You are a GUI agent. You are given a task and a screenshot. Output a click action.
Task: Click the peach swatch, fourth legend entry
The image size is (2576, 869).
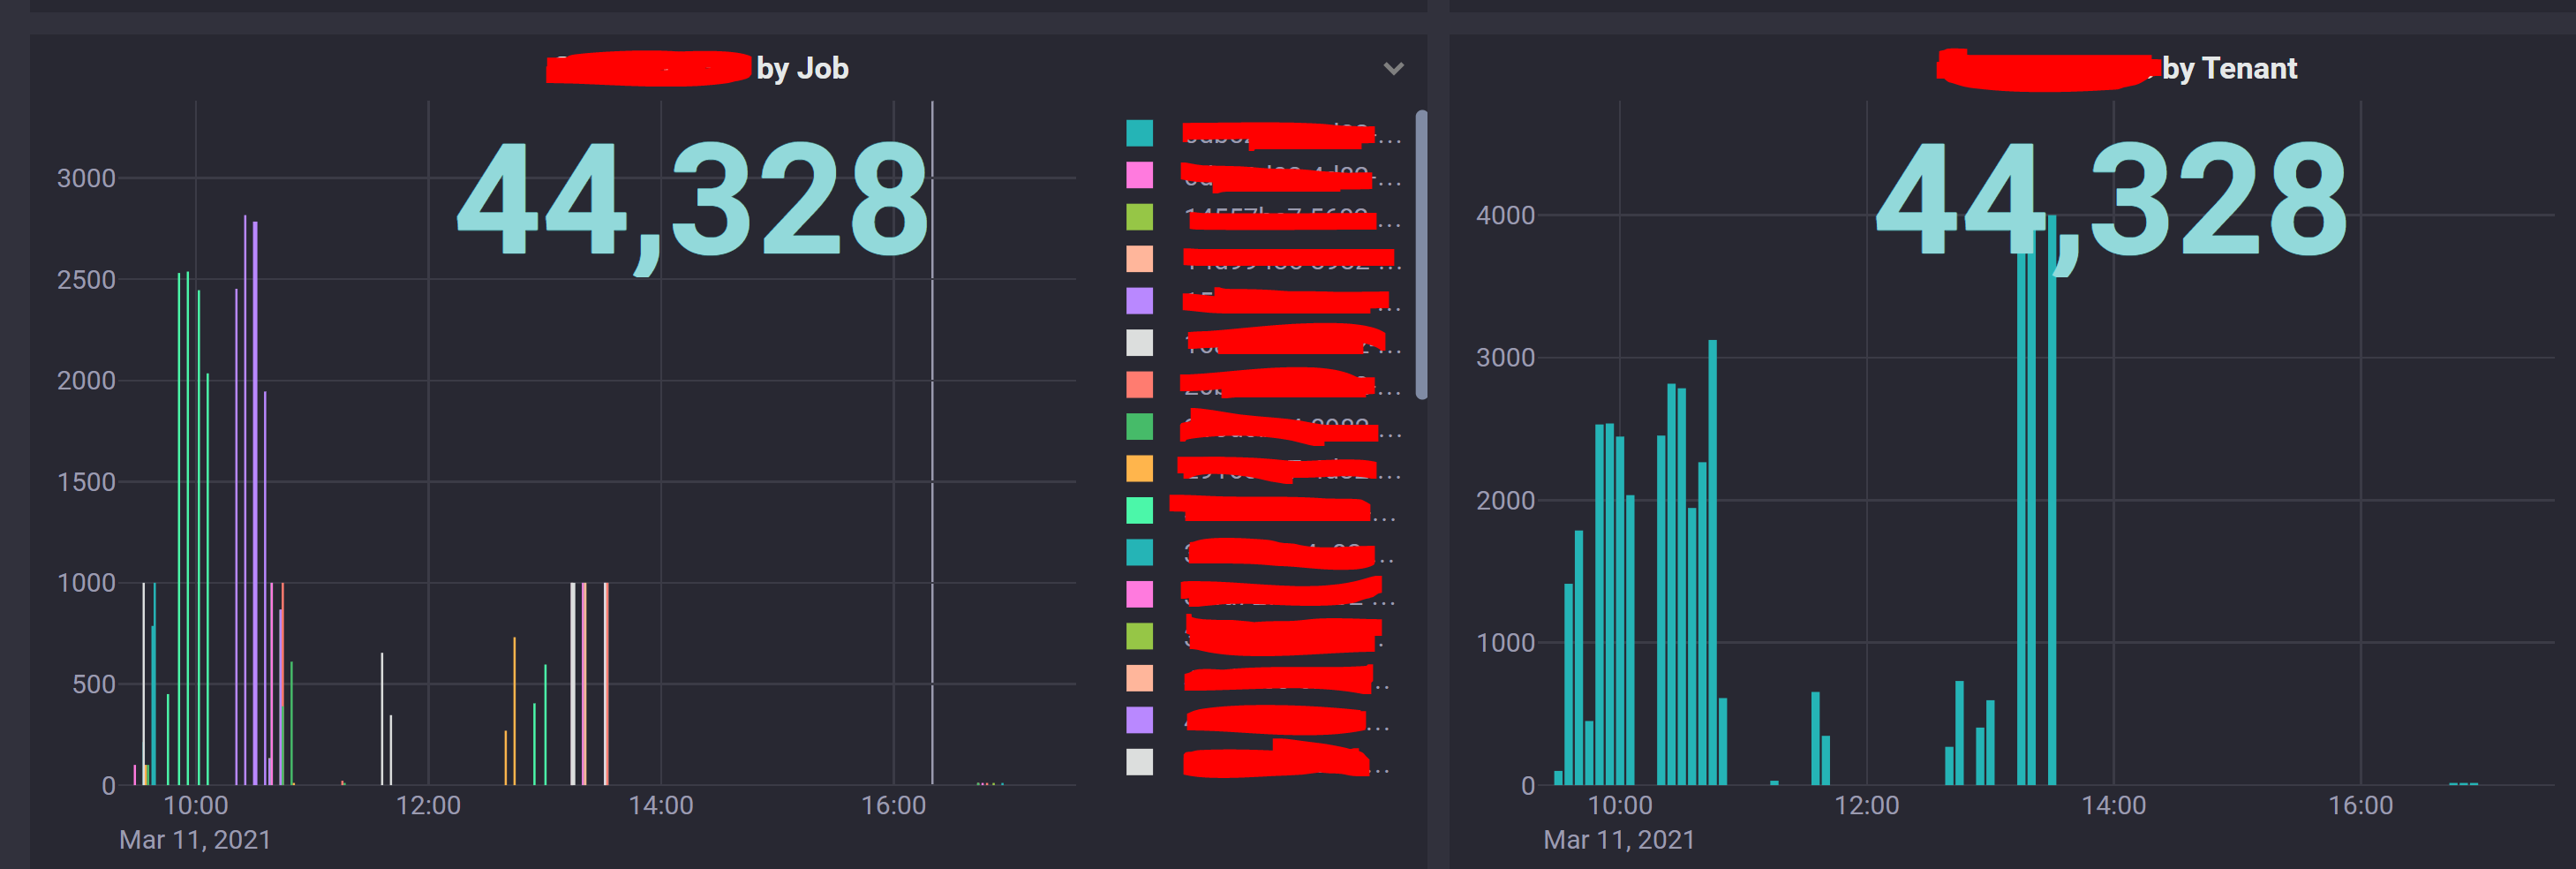pos(1140,256)
